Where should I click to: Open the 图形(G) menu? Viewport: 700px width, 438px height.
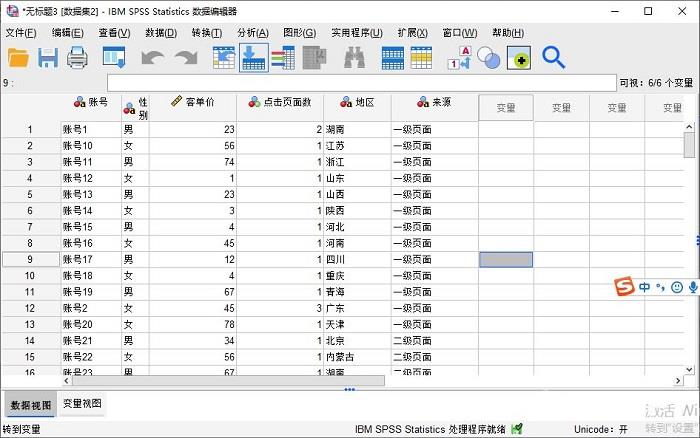pyautogui.click(x=300, y=33)
